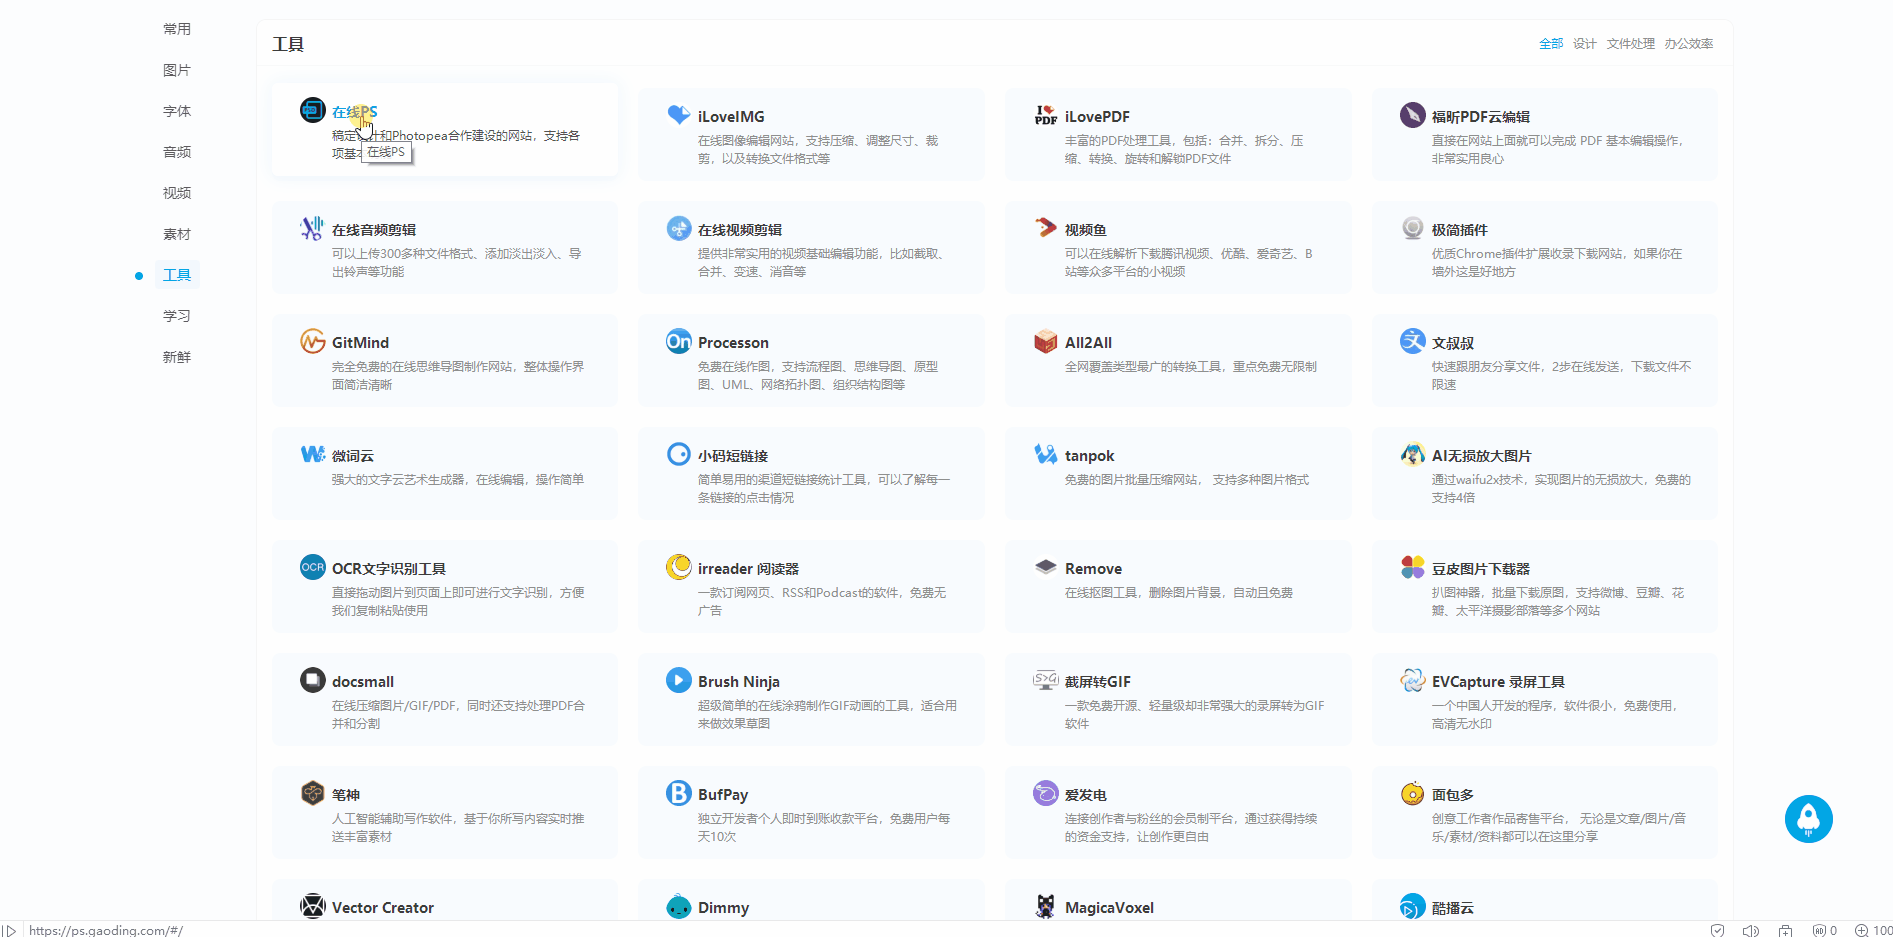Open the 豆皮图片下载器 colorful clover icon

(1413, 567)
